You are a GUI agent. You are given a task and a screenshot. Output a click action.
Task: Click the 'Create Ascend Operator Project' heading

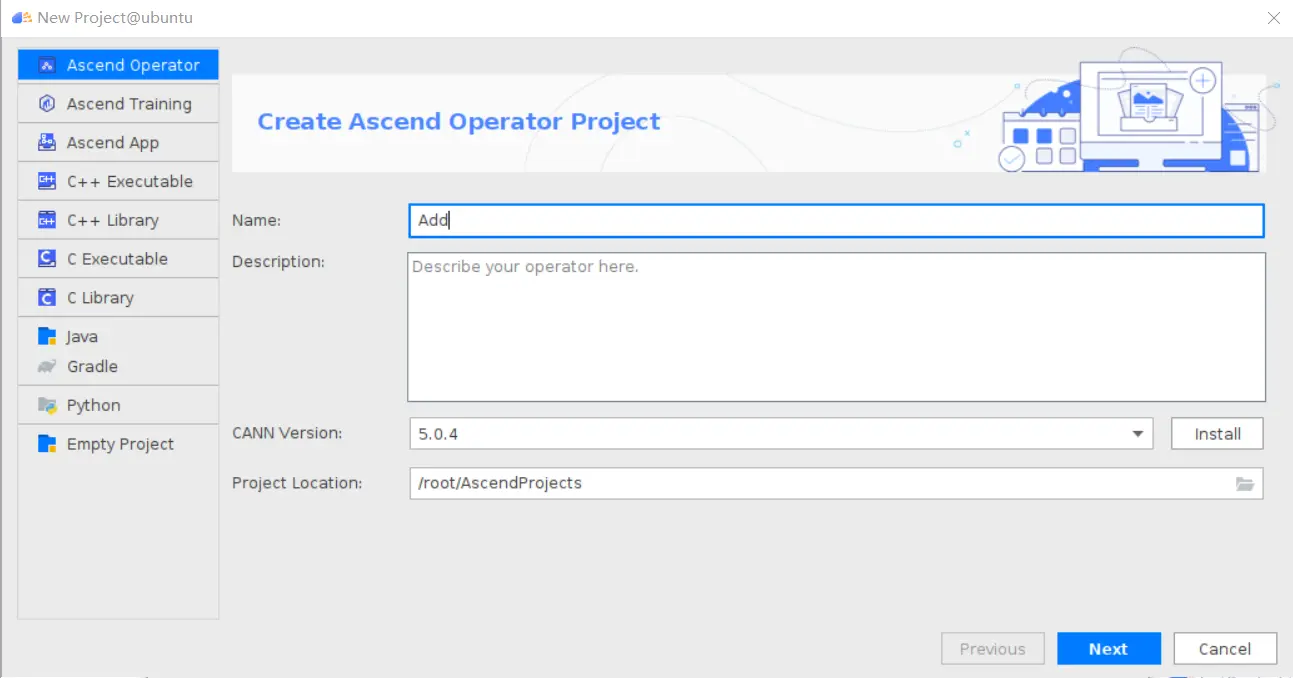pos(459,122)
